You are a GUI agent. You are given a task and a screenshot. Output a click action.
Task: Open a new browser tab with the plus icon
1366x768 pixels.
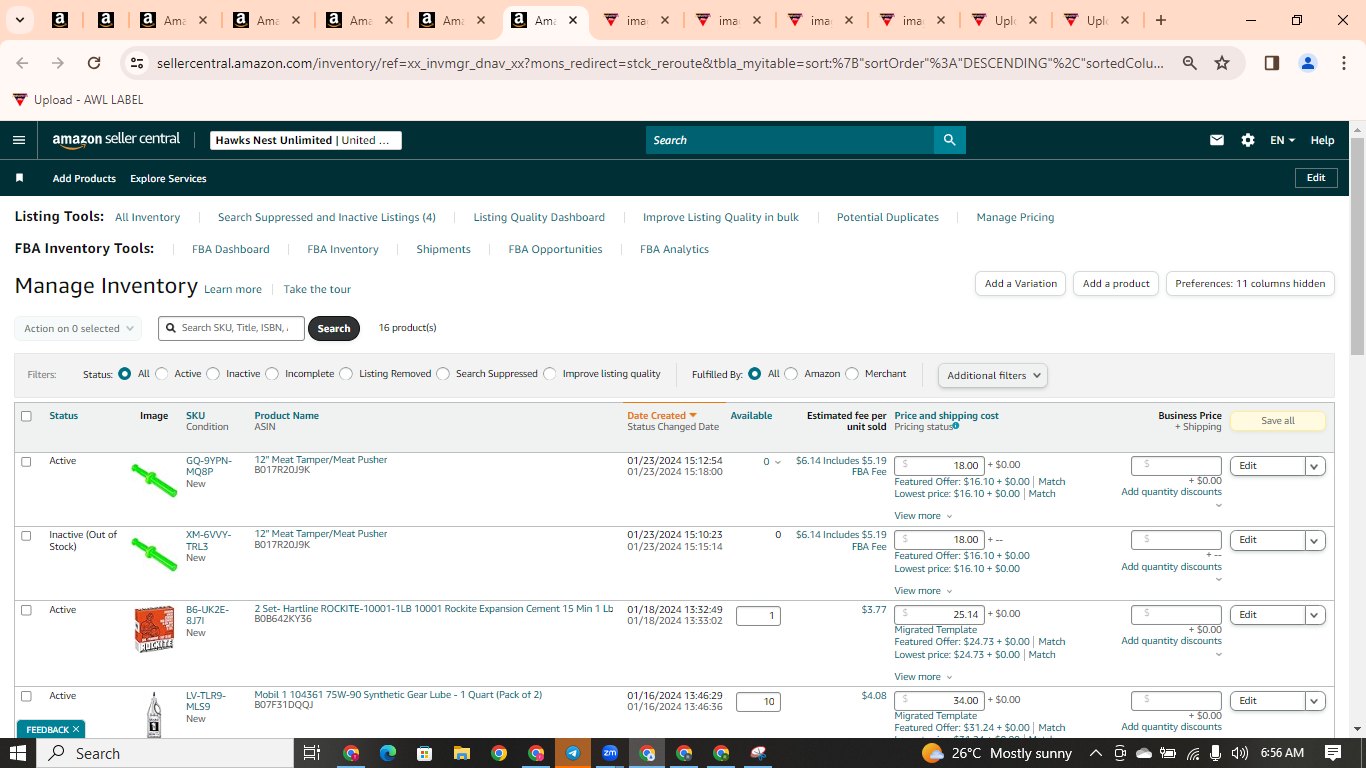1160,20
